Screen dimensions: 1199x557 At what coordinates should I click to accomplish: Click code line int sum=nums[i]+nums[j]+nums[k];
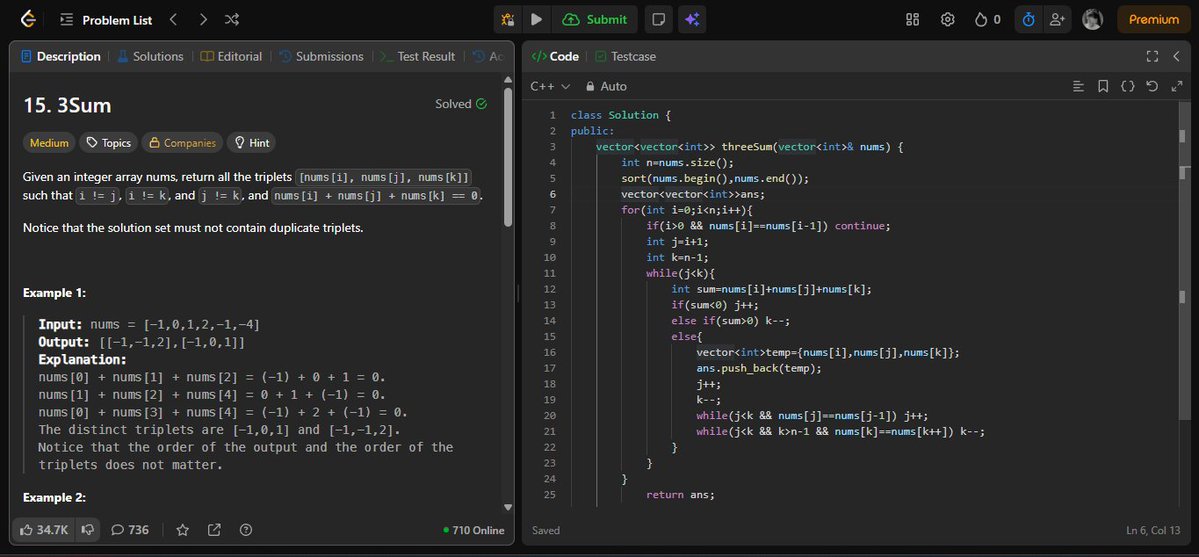pyautogui.click(x=771, y=289)
